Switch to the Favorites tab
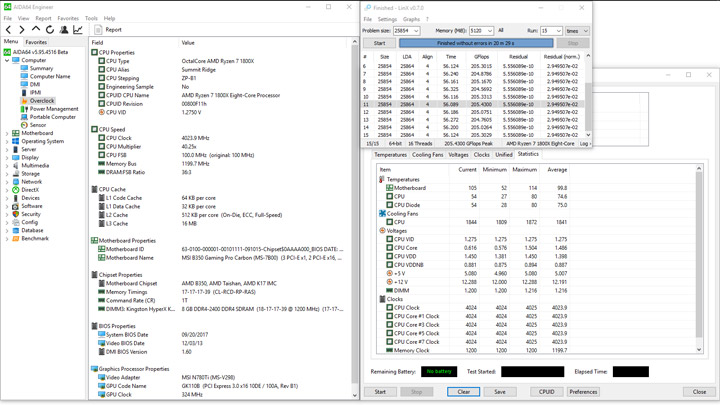This screenshot has width=720, height=405. [36, 43]
